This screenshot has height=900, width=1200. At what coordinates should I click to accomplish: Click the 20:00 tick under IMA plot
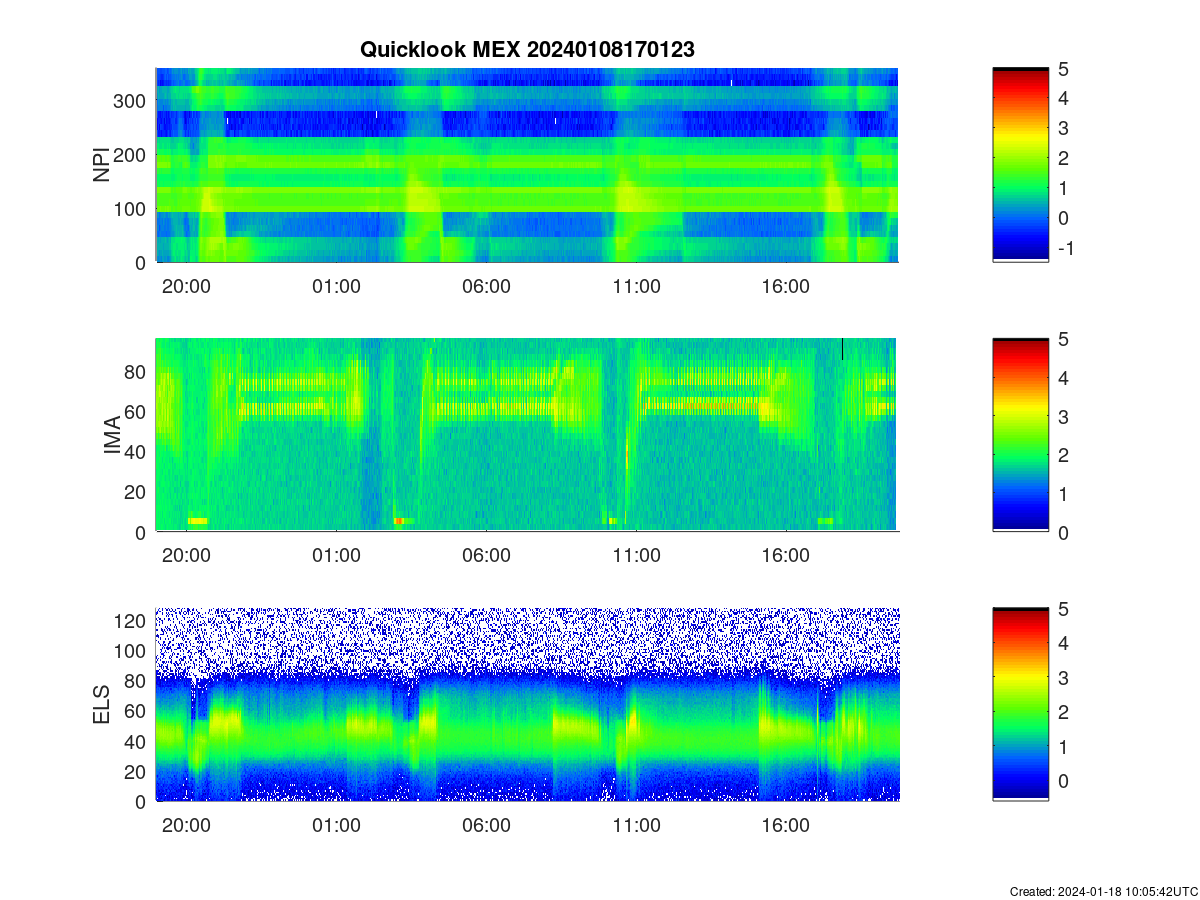click(186, 556)
